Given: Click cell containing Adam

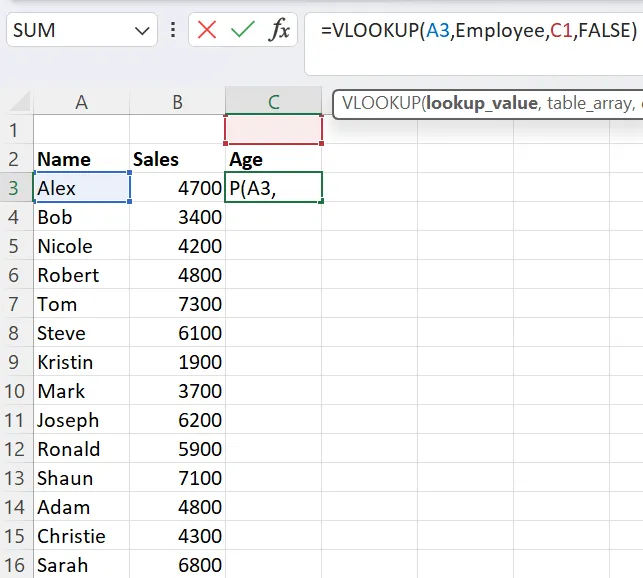Looking at the screenshot, I should [x=81, y=507].
